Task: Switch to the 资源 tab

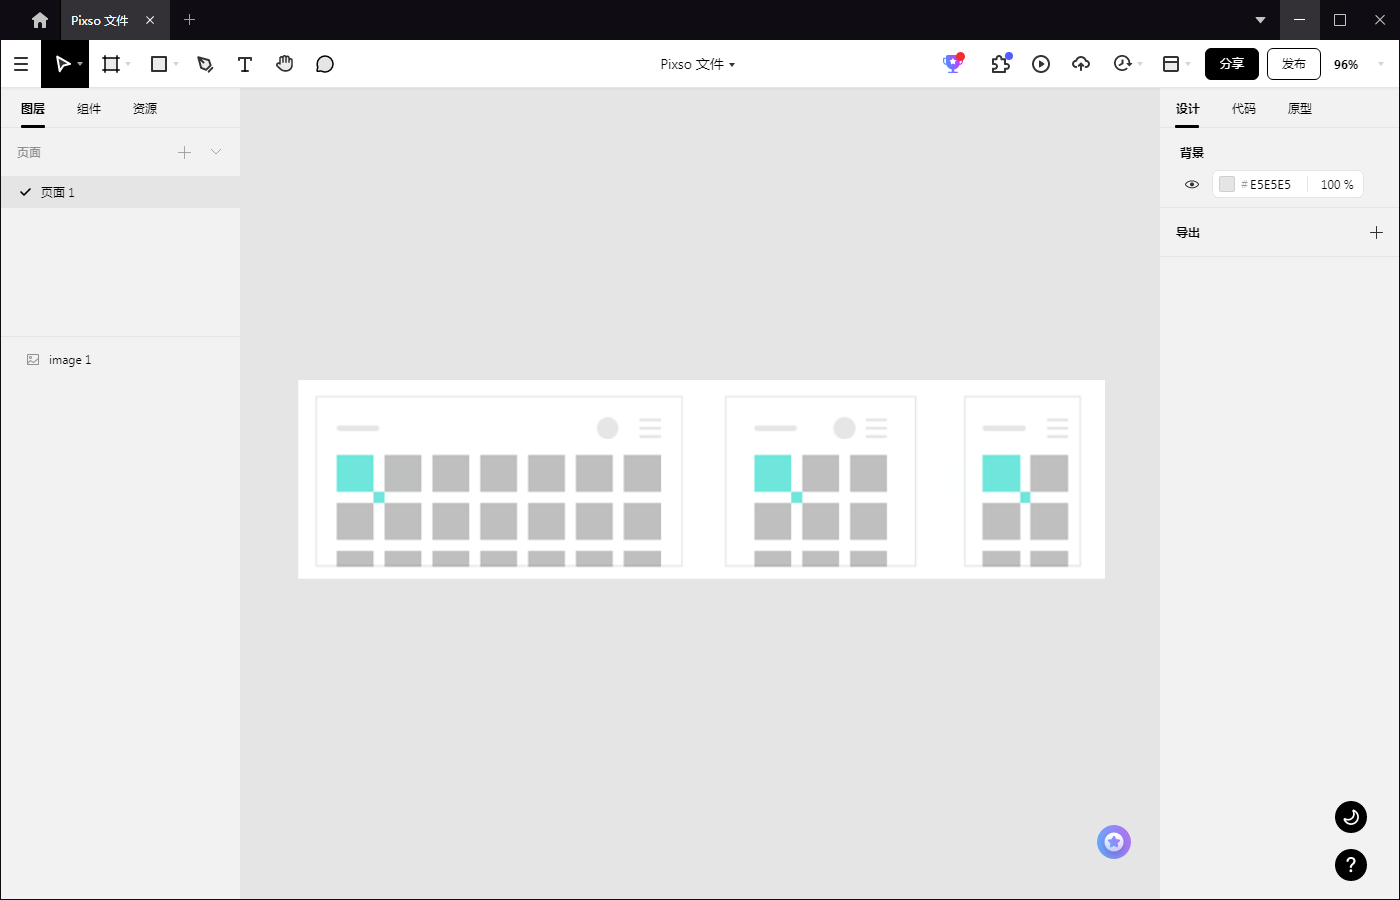Action: click(x=145, y=108)
